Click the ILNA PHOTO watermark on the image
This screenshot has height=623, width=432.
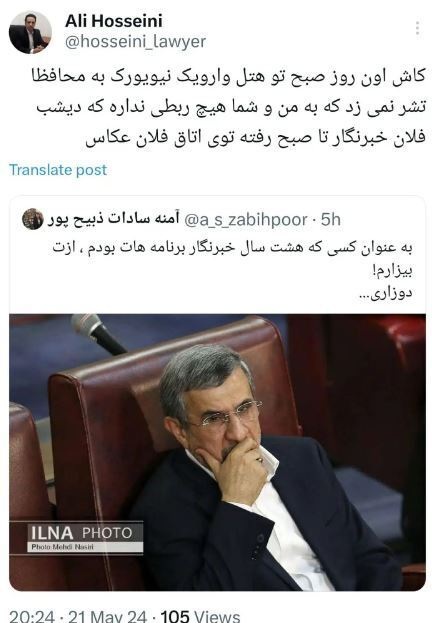(x=81, y=532)
